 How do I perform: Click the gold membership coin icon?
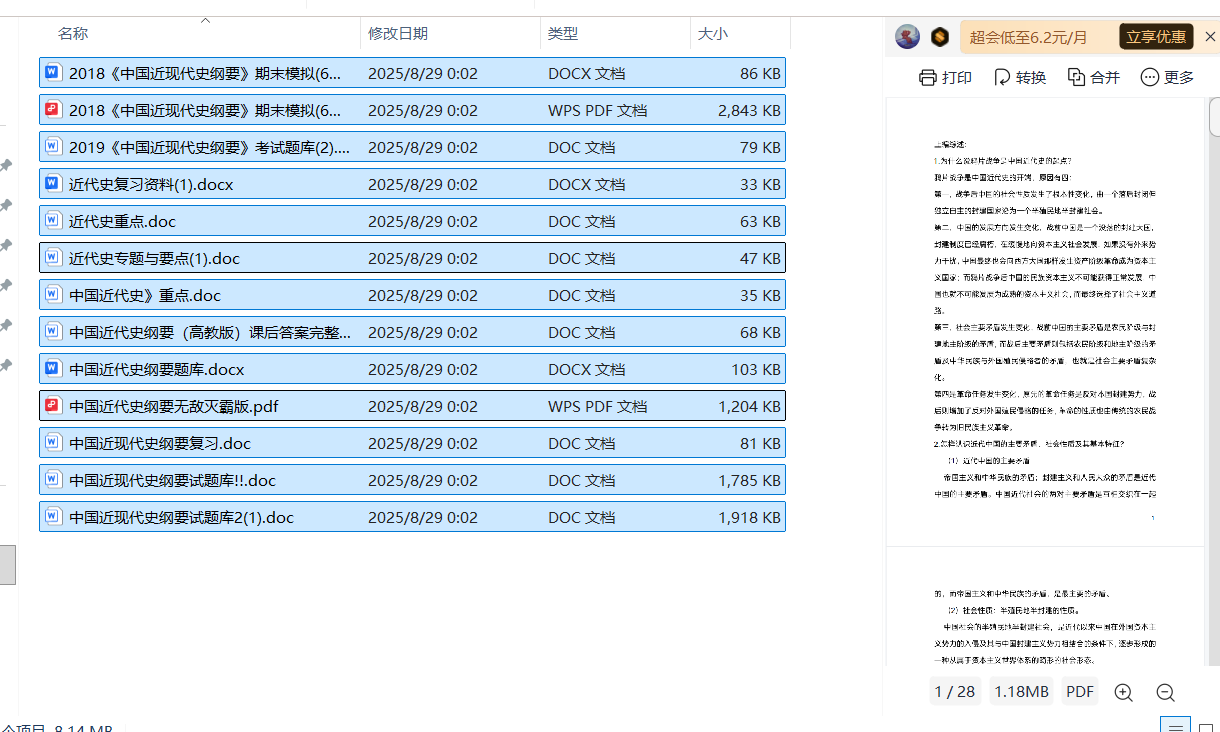[938, 36]
